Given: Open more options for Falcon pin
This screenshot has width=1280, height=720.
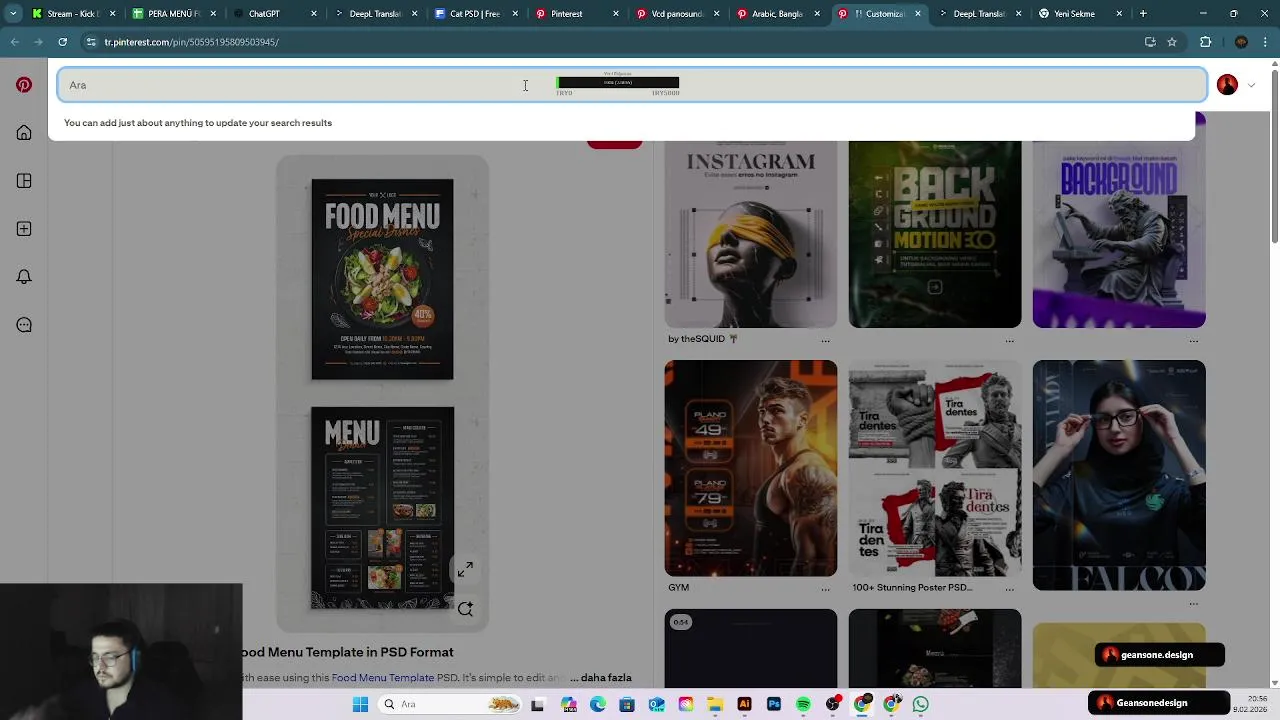Looking at the screenshot, I should (1193, 604).
